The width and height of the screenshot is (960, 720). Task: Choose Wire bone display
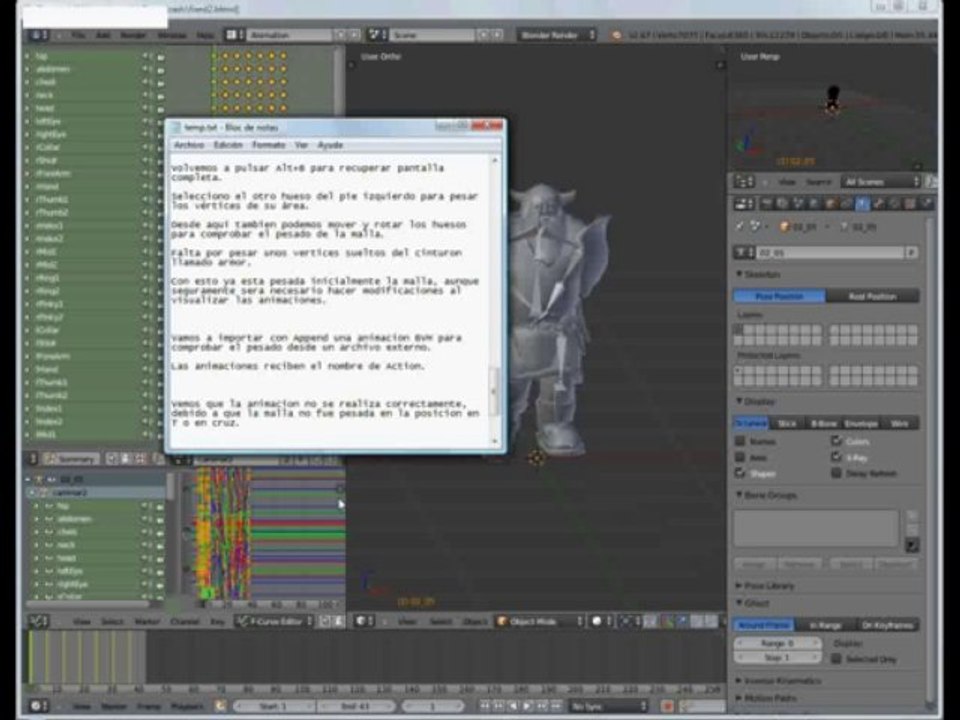coord(899,423)
